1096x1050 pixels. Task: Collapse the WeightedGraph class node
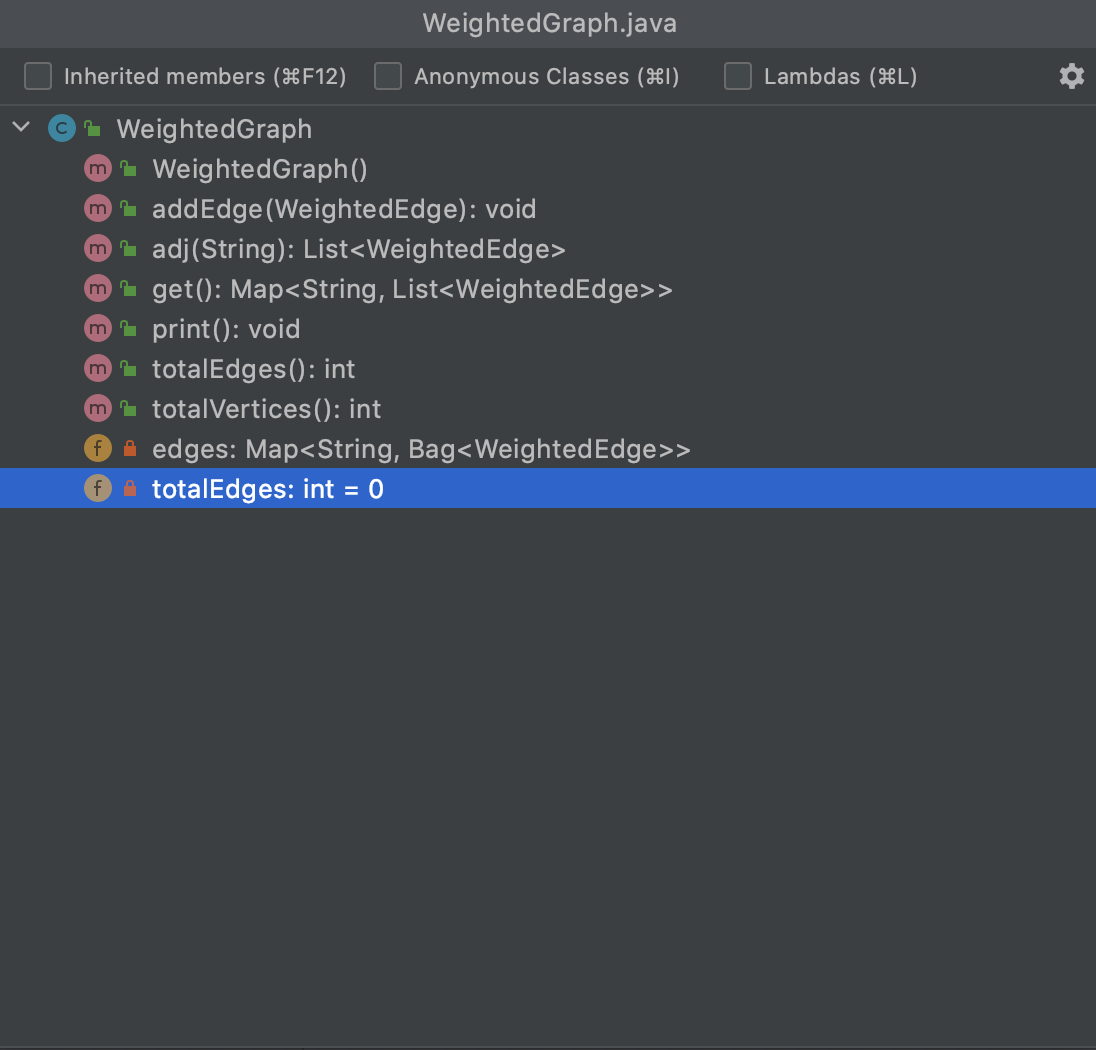point(22,127)
